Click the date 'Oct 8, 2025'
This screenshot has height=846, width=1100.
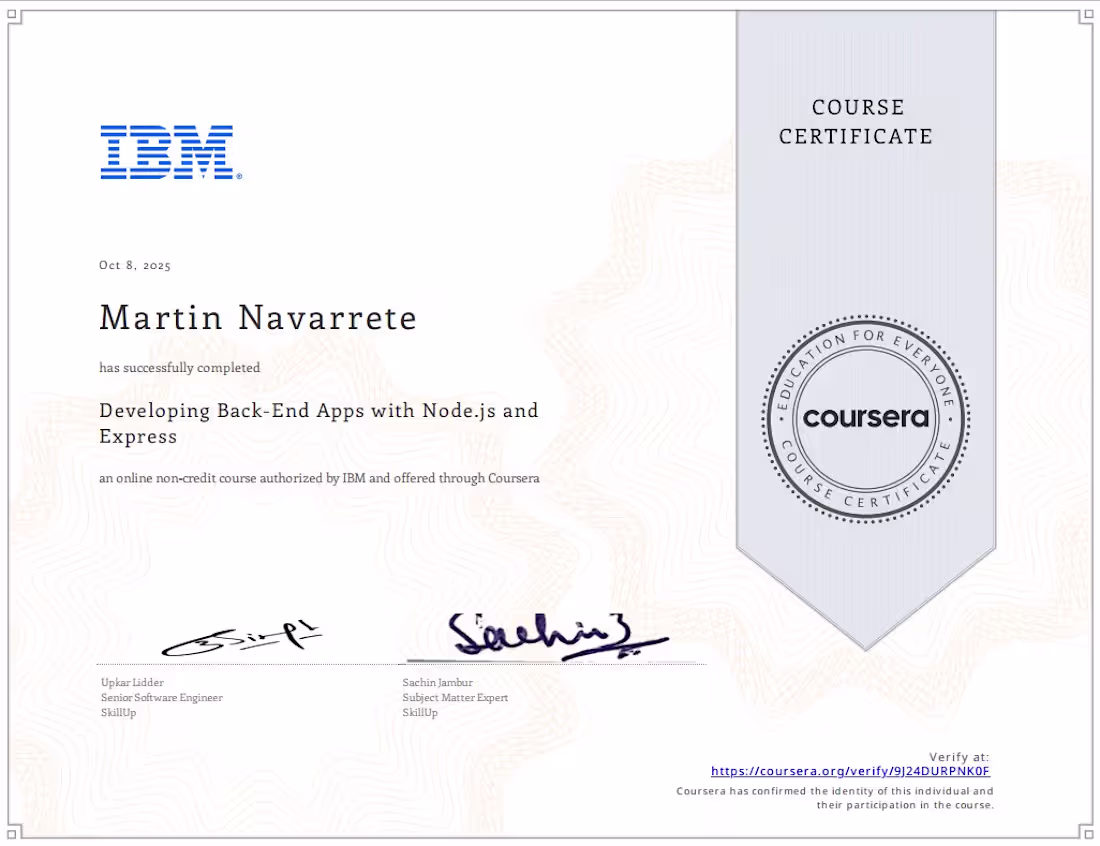tap(133, 265)
